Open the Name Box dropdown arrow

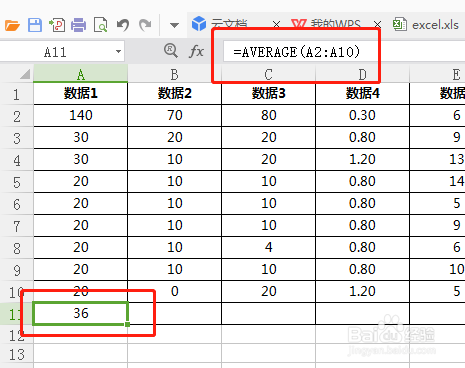point(118,52)
